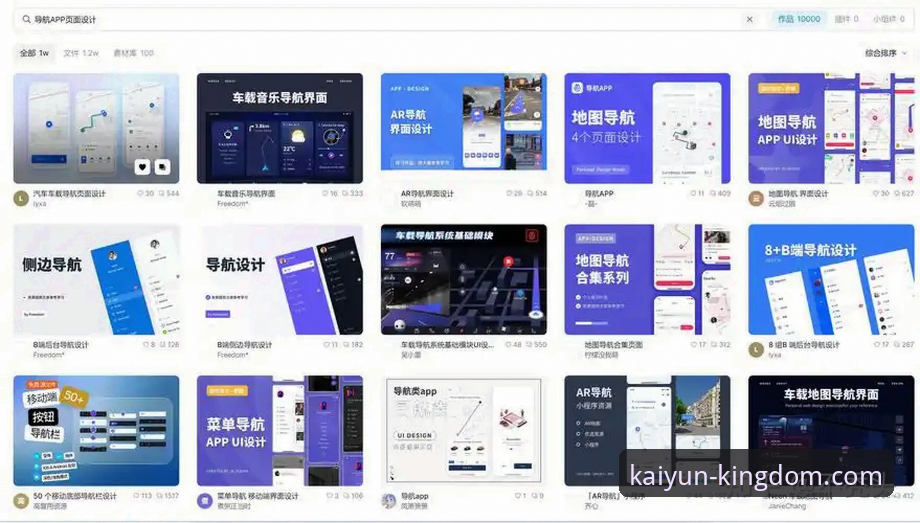This screenshot has width=920, height=523.
Task: Click the 汽车车载导航页面设计 title link
Action: pyautogui.click(x=69, y=193)
